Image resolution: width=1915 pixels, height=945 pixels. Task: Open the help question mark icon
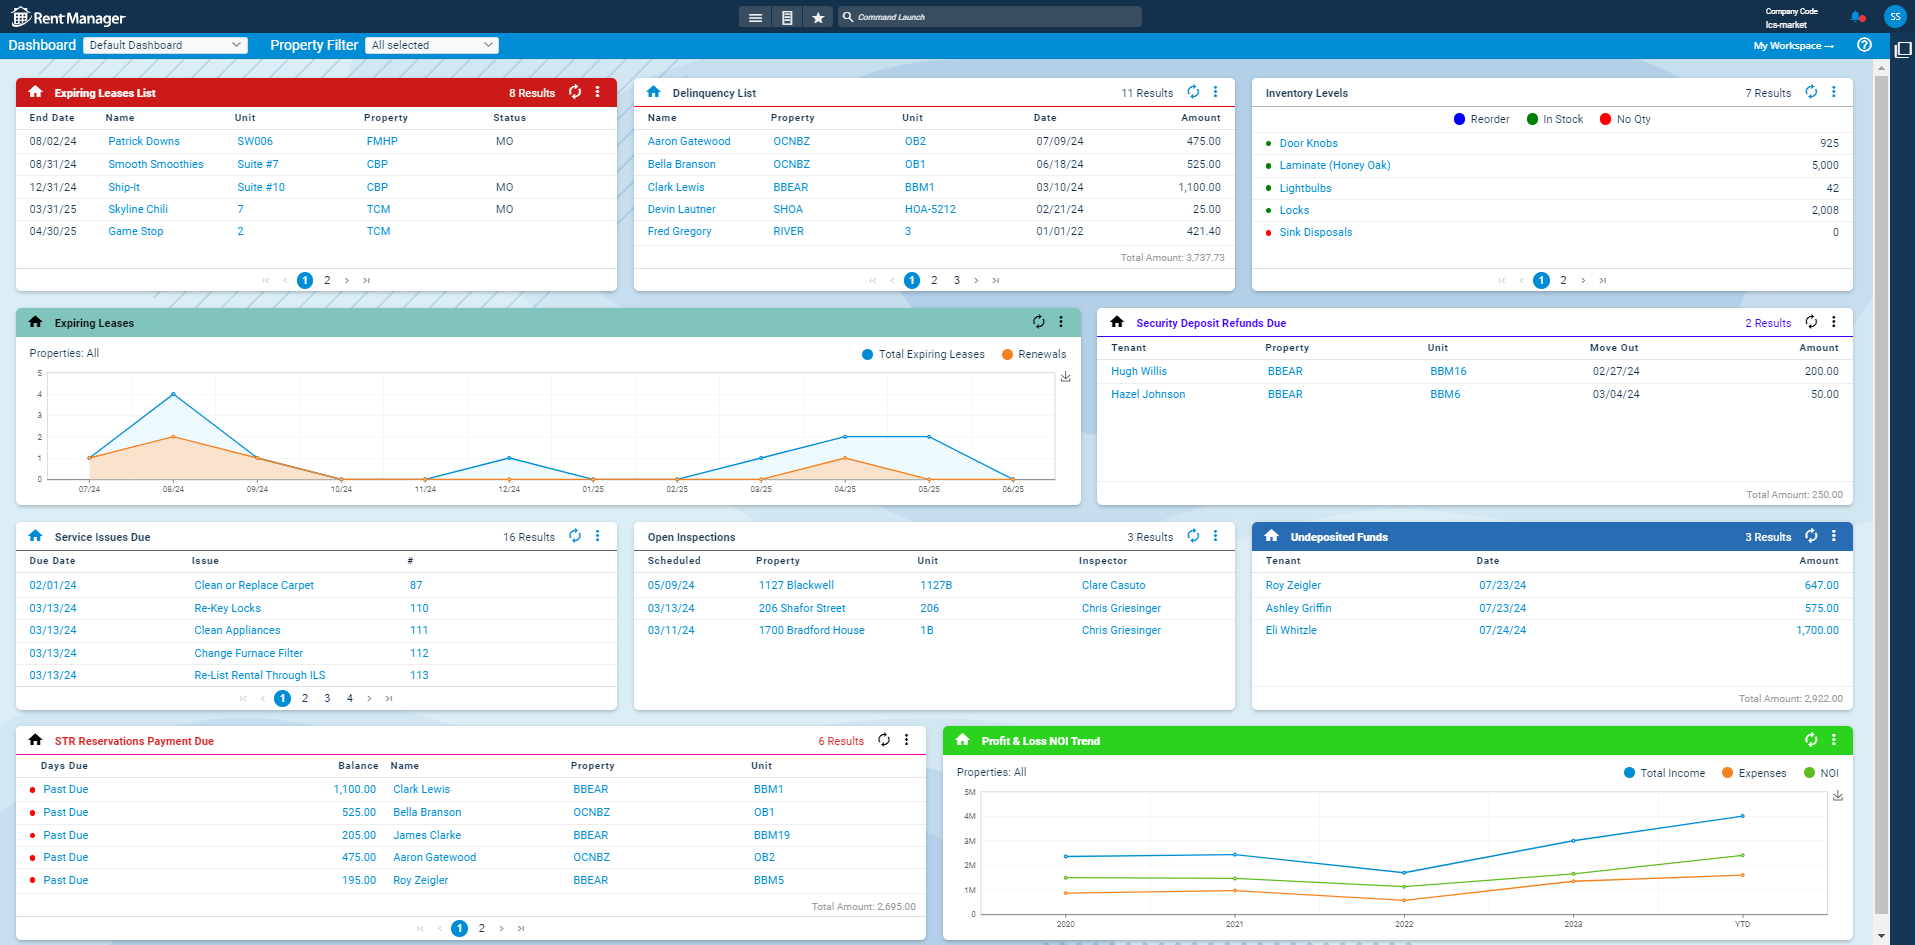pyautogui.click(x=1864, y=45)
